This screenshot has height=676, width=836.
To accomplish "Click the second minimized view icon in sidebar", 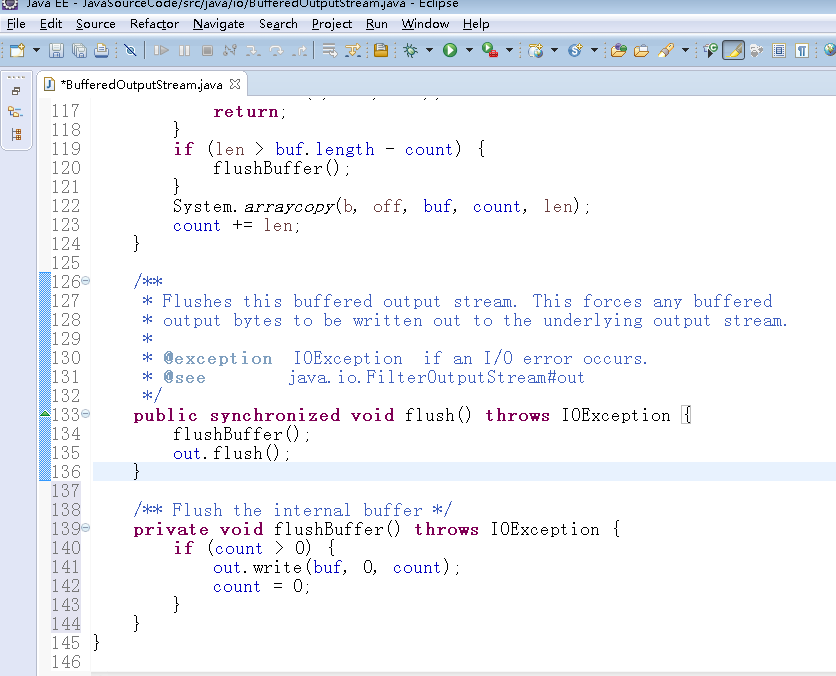I will pyautogui.click(x=16, y=112).
